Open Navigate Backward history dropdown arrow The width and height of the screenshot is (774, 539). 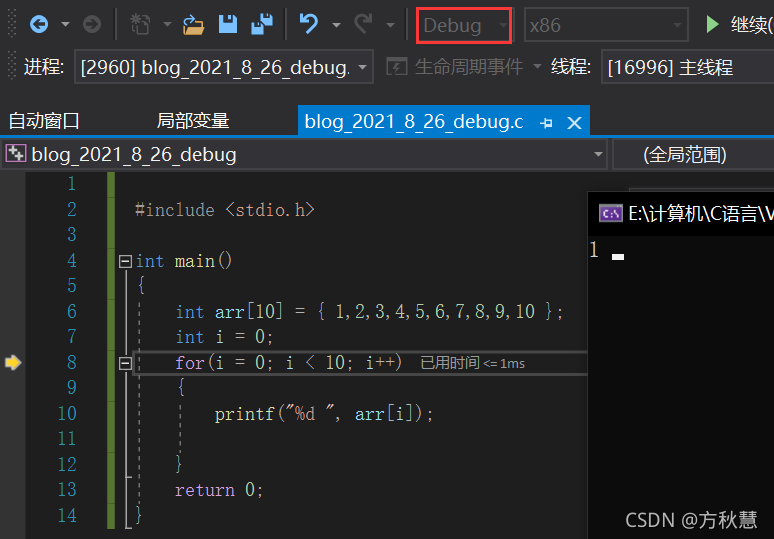pyautogui.click(x=65, y=24)
